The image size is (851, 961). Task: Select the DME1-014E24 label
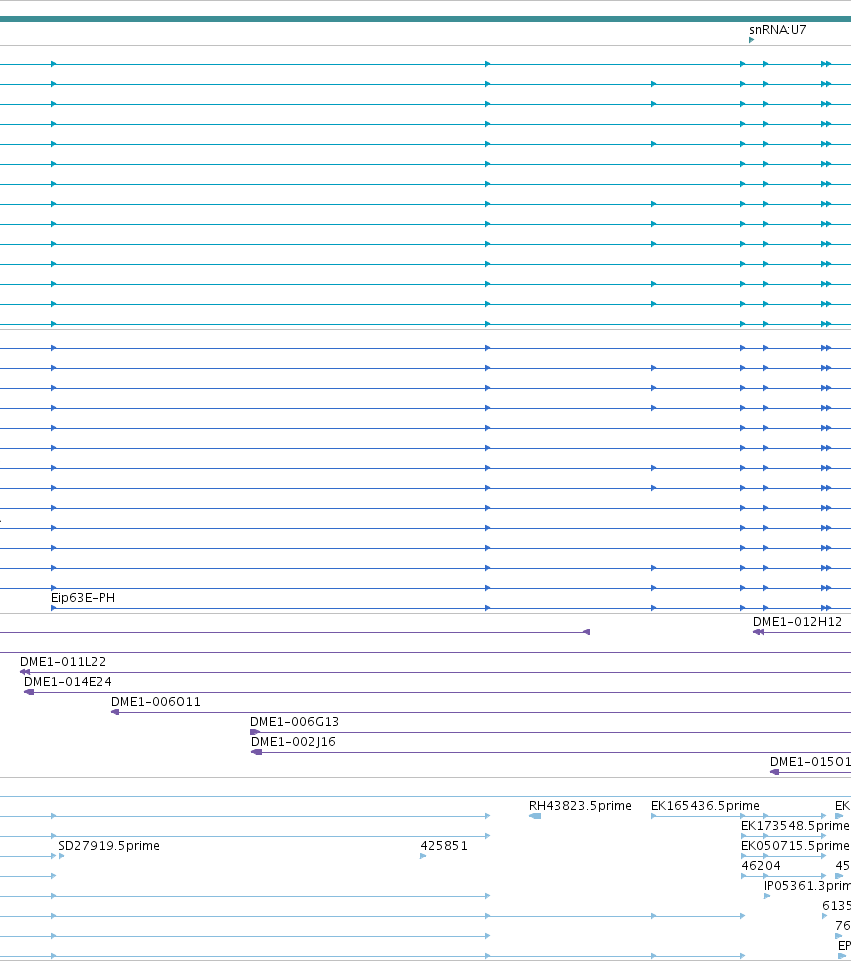pos(67,682)
